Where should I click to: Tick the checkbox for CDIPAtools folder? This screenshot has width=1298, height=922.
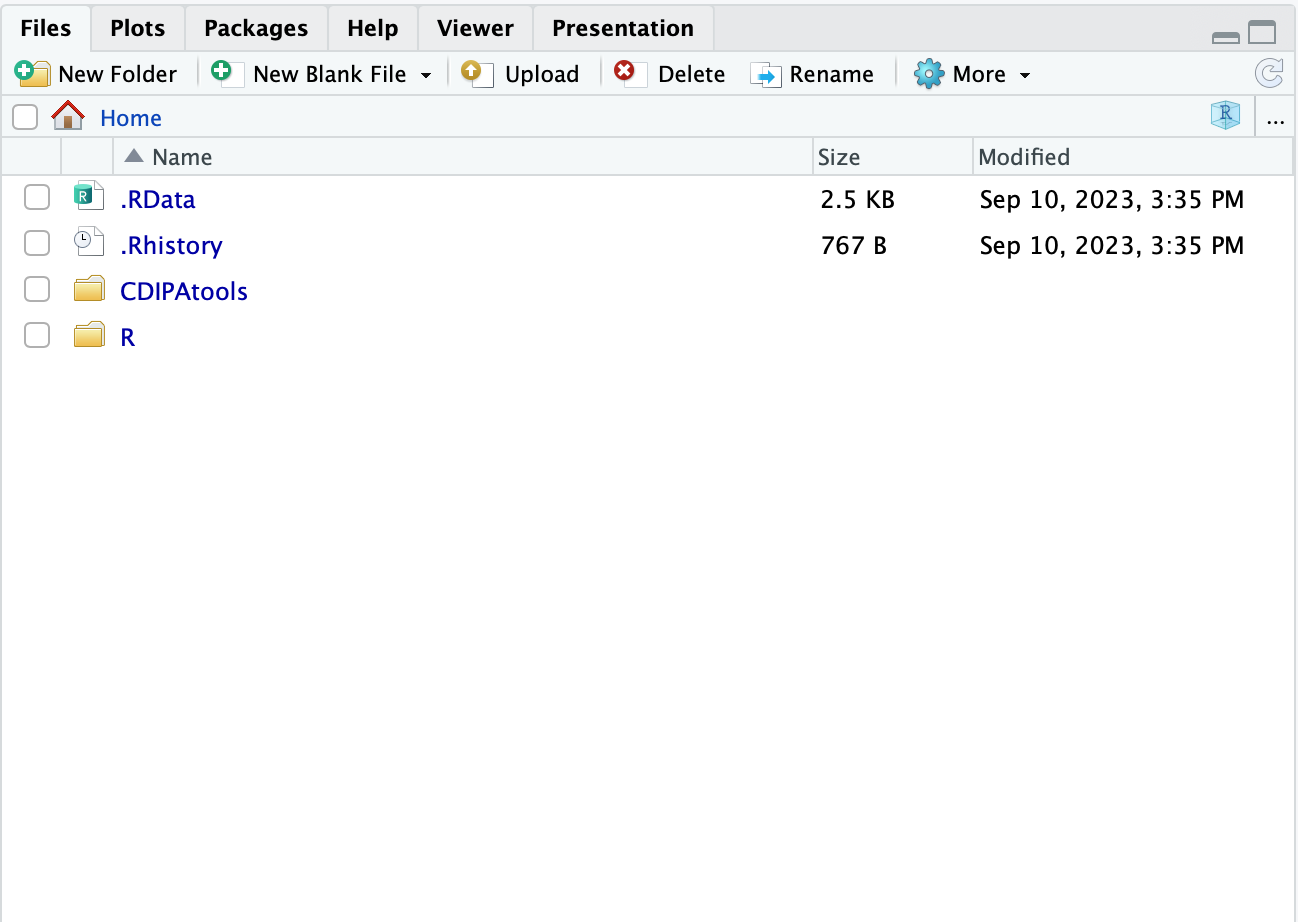[37, 290]
